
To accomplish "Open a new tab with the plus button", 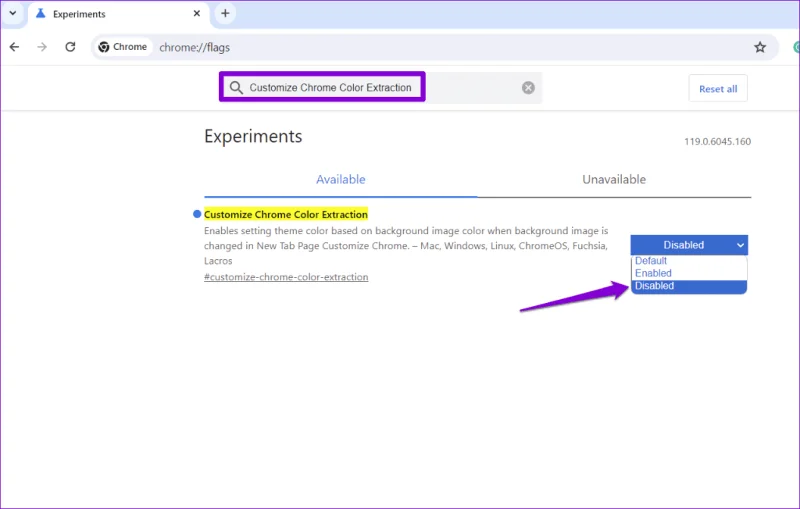I will point(225,13).
